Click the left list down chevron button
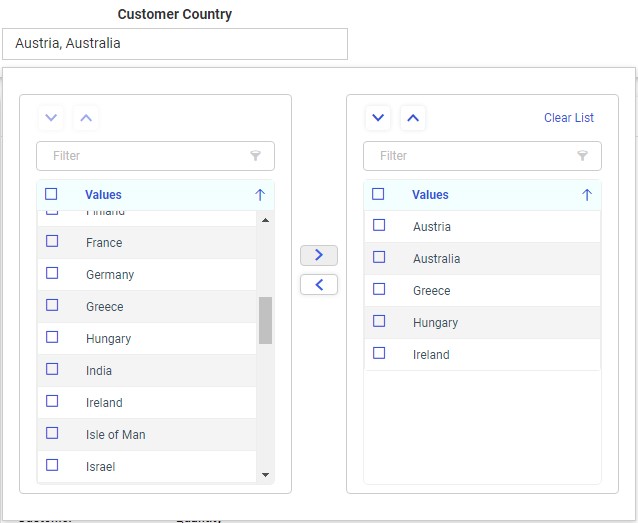638x523 pixels. tap(51, 118)
